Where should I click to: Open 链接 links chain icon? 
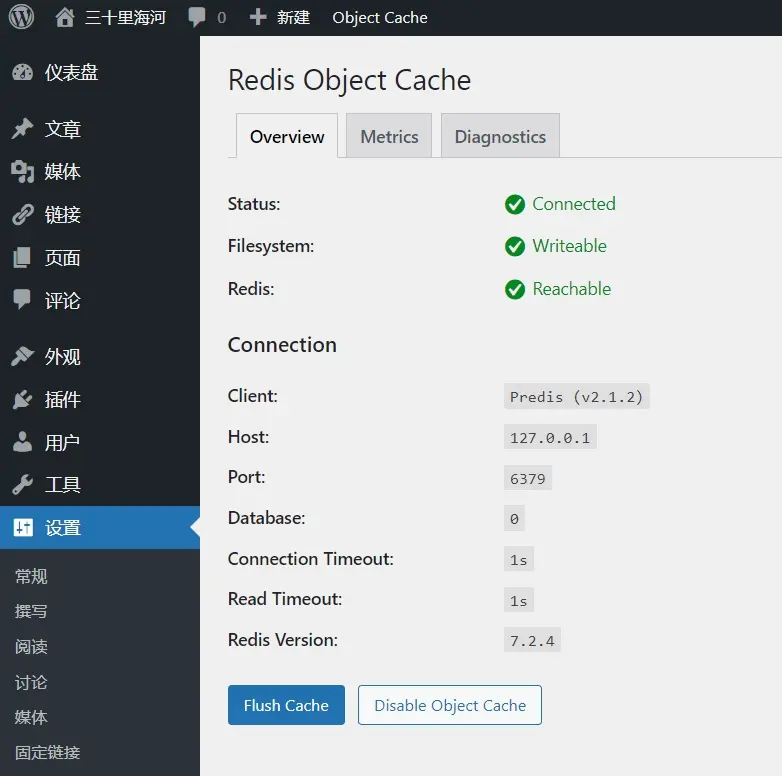click(22, 215)
